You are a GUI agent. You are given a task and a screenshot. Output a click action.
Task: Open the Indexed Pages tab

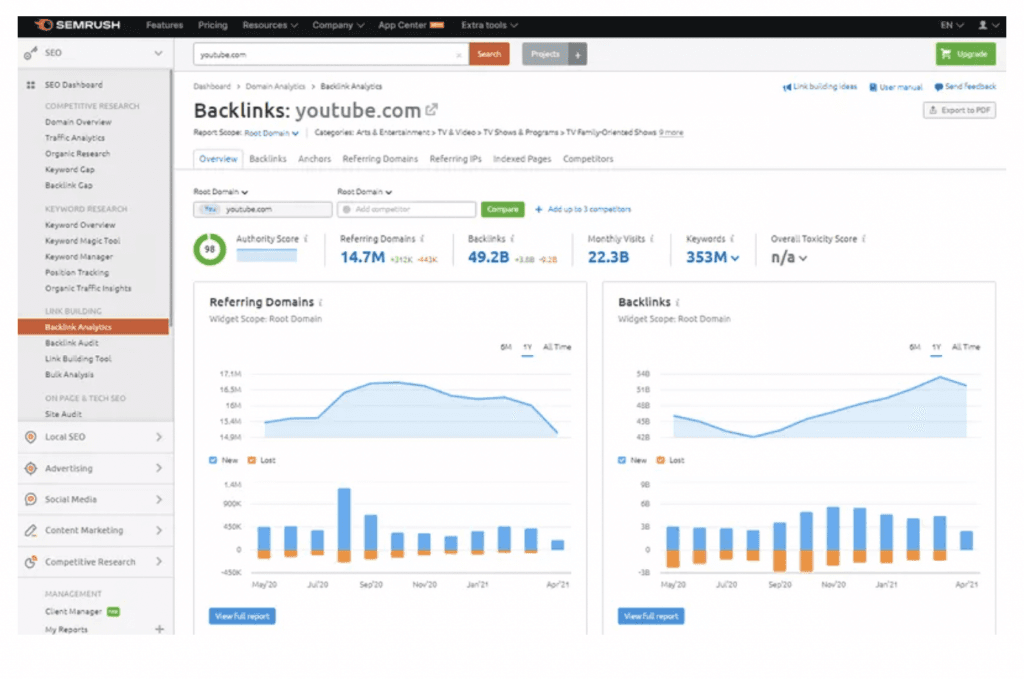click(522, 159)
